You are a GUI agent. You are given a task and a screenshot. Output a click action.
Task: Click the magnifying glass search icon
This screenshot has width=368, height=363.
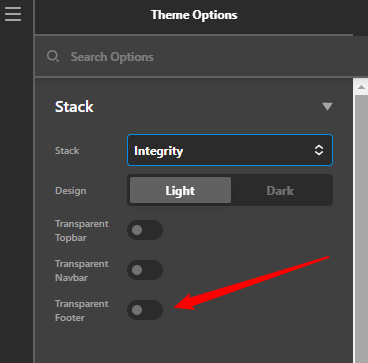[x=53, y=56]
